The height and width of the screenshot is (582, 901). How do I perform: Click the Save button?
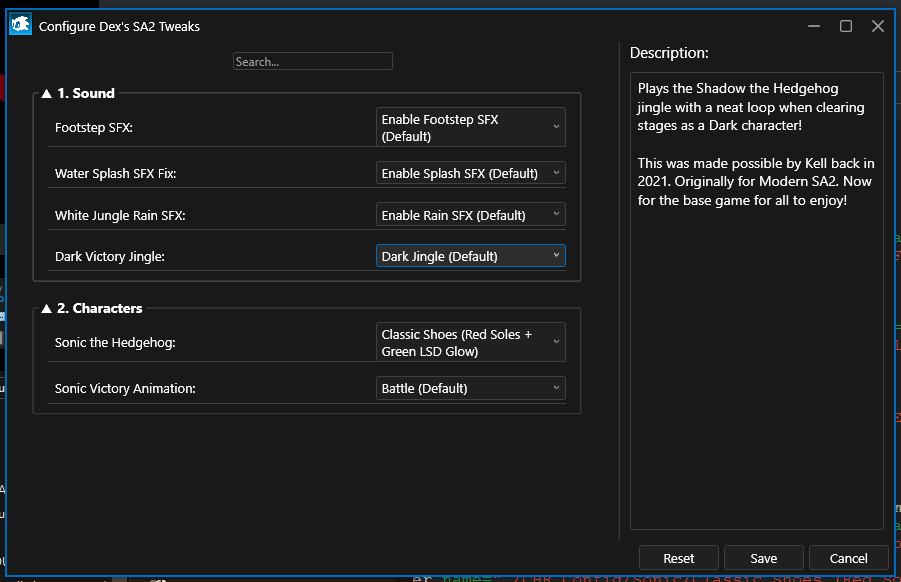[764, 558]
